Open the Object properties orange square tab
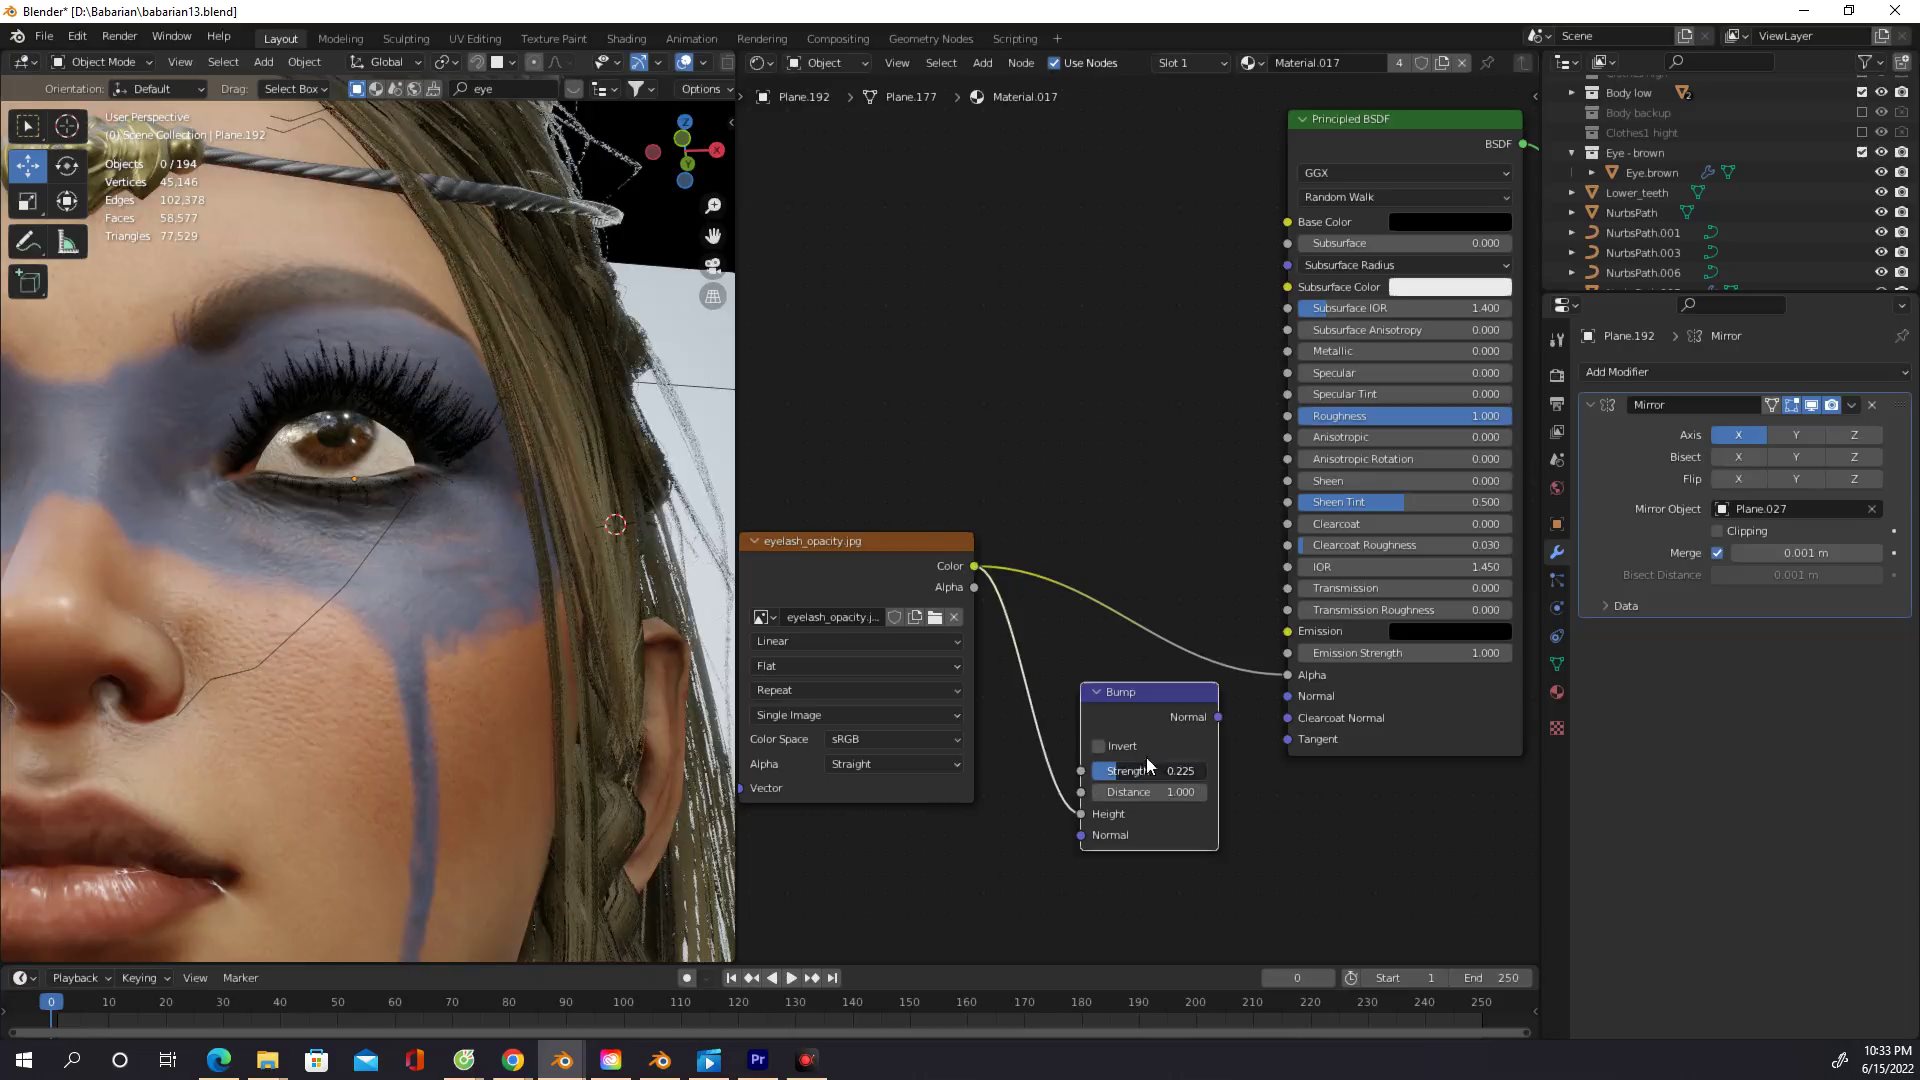Screen dimensions: 1920x1080 point(1557,524)
